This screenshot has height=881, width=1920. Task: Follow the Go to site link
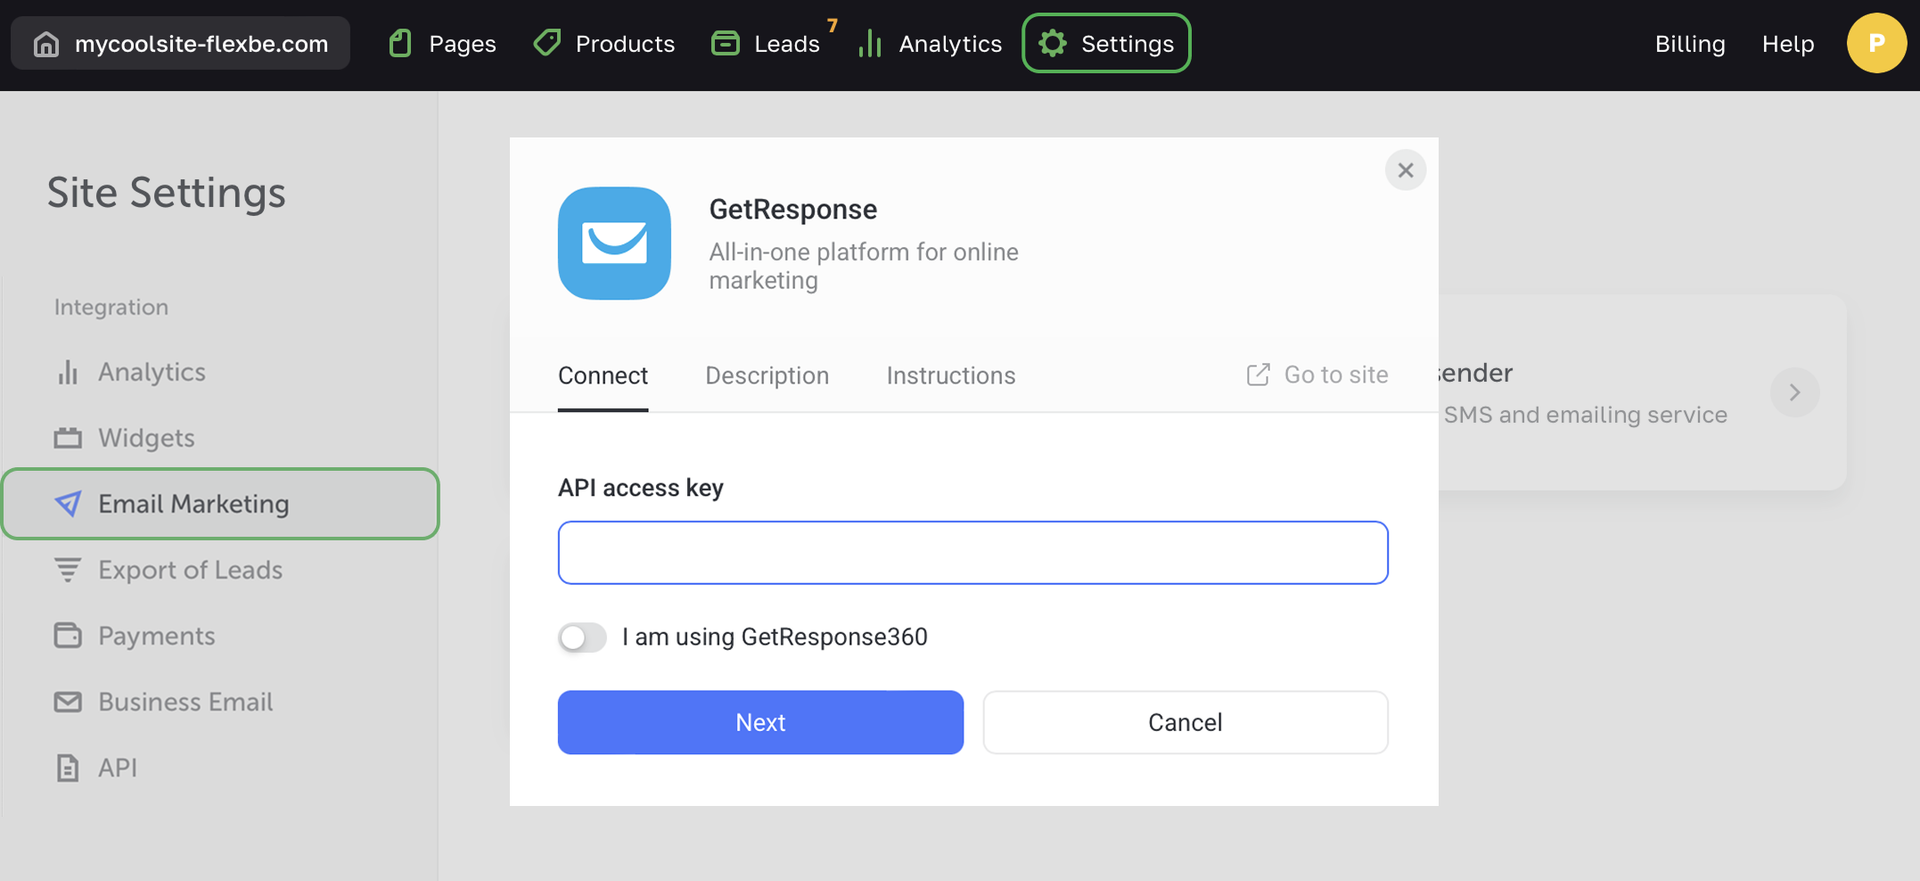pos(1318,375)
